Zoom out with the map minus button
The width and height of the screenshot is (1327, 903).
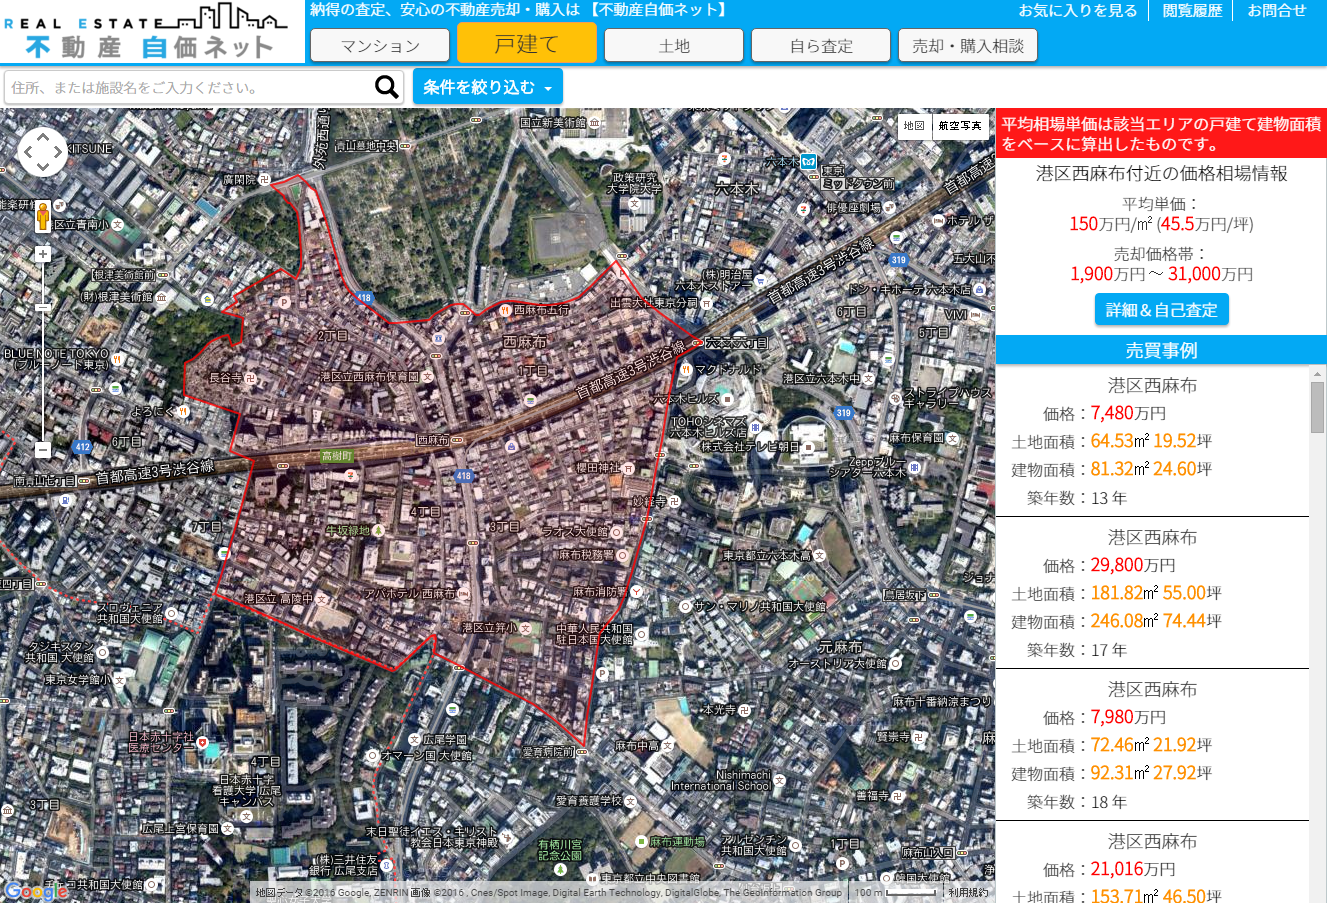click(43, 450)
